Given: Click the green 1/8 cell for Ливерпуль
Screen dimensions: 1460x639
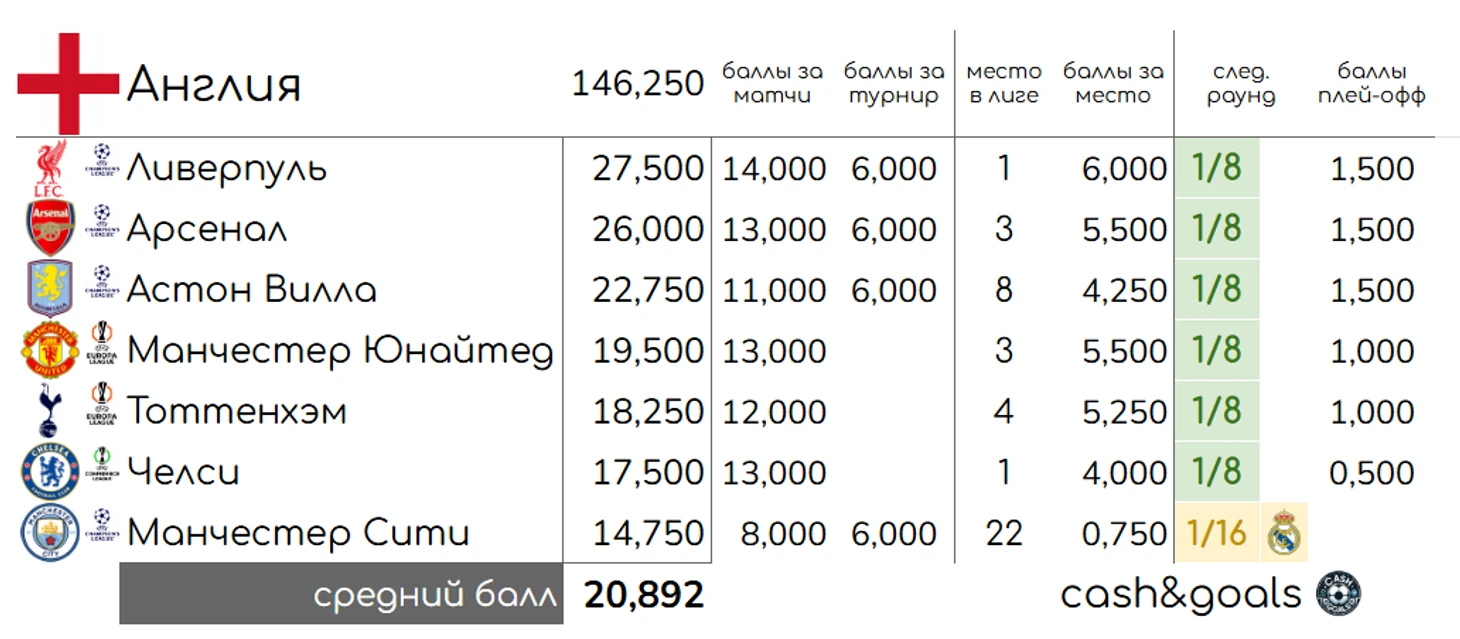Looking at the screenshot, I should tap(1217, 168).
